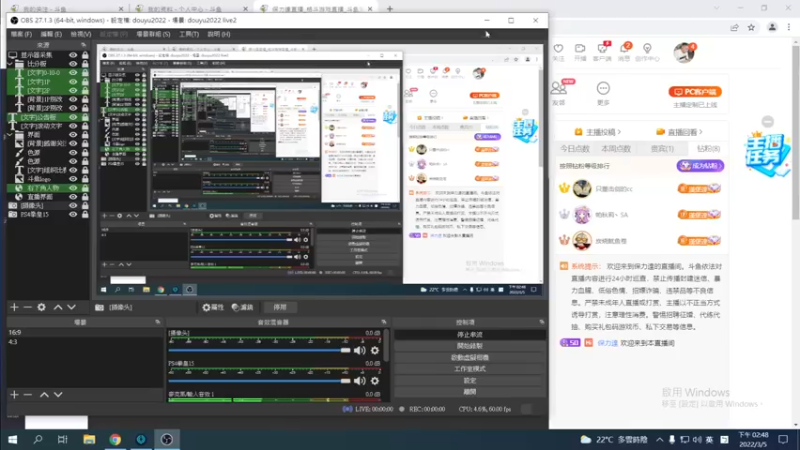Switch to 今日点数 tab on Douyu

coord(574,148)
